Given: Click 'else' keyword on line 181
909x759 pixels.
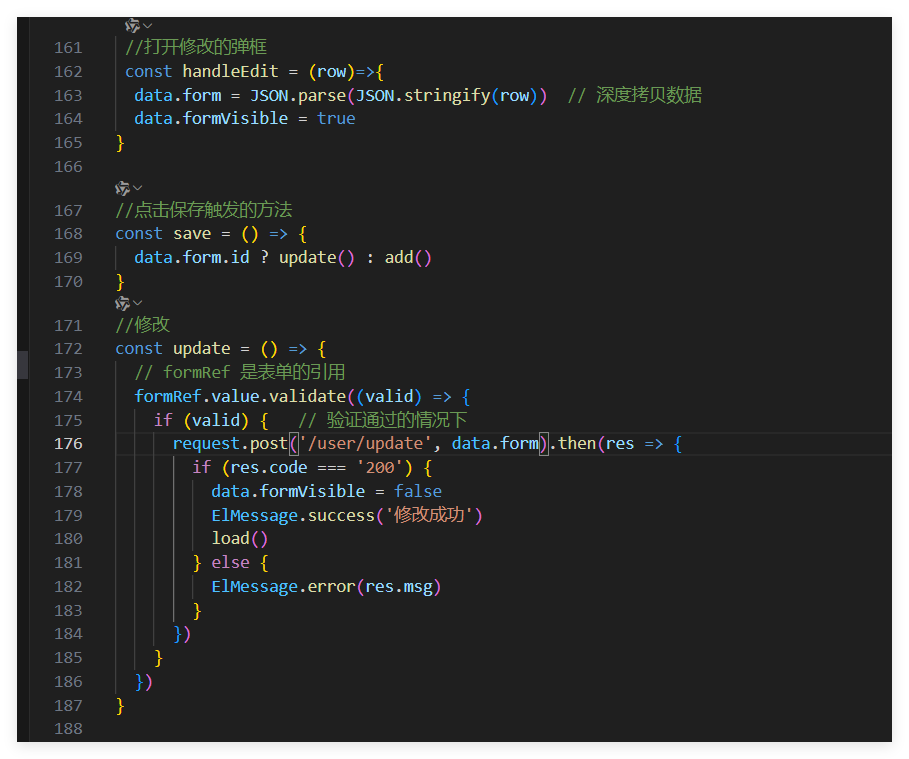Looking at the screenshot, I should coord(231,563).
